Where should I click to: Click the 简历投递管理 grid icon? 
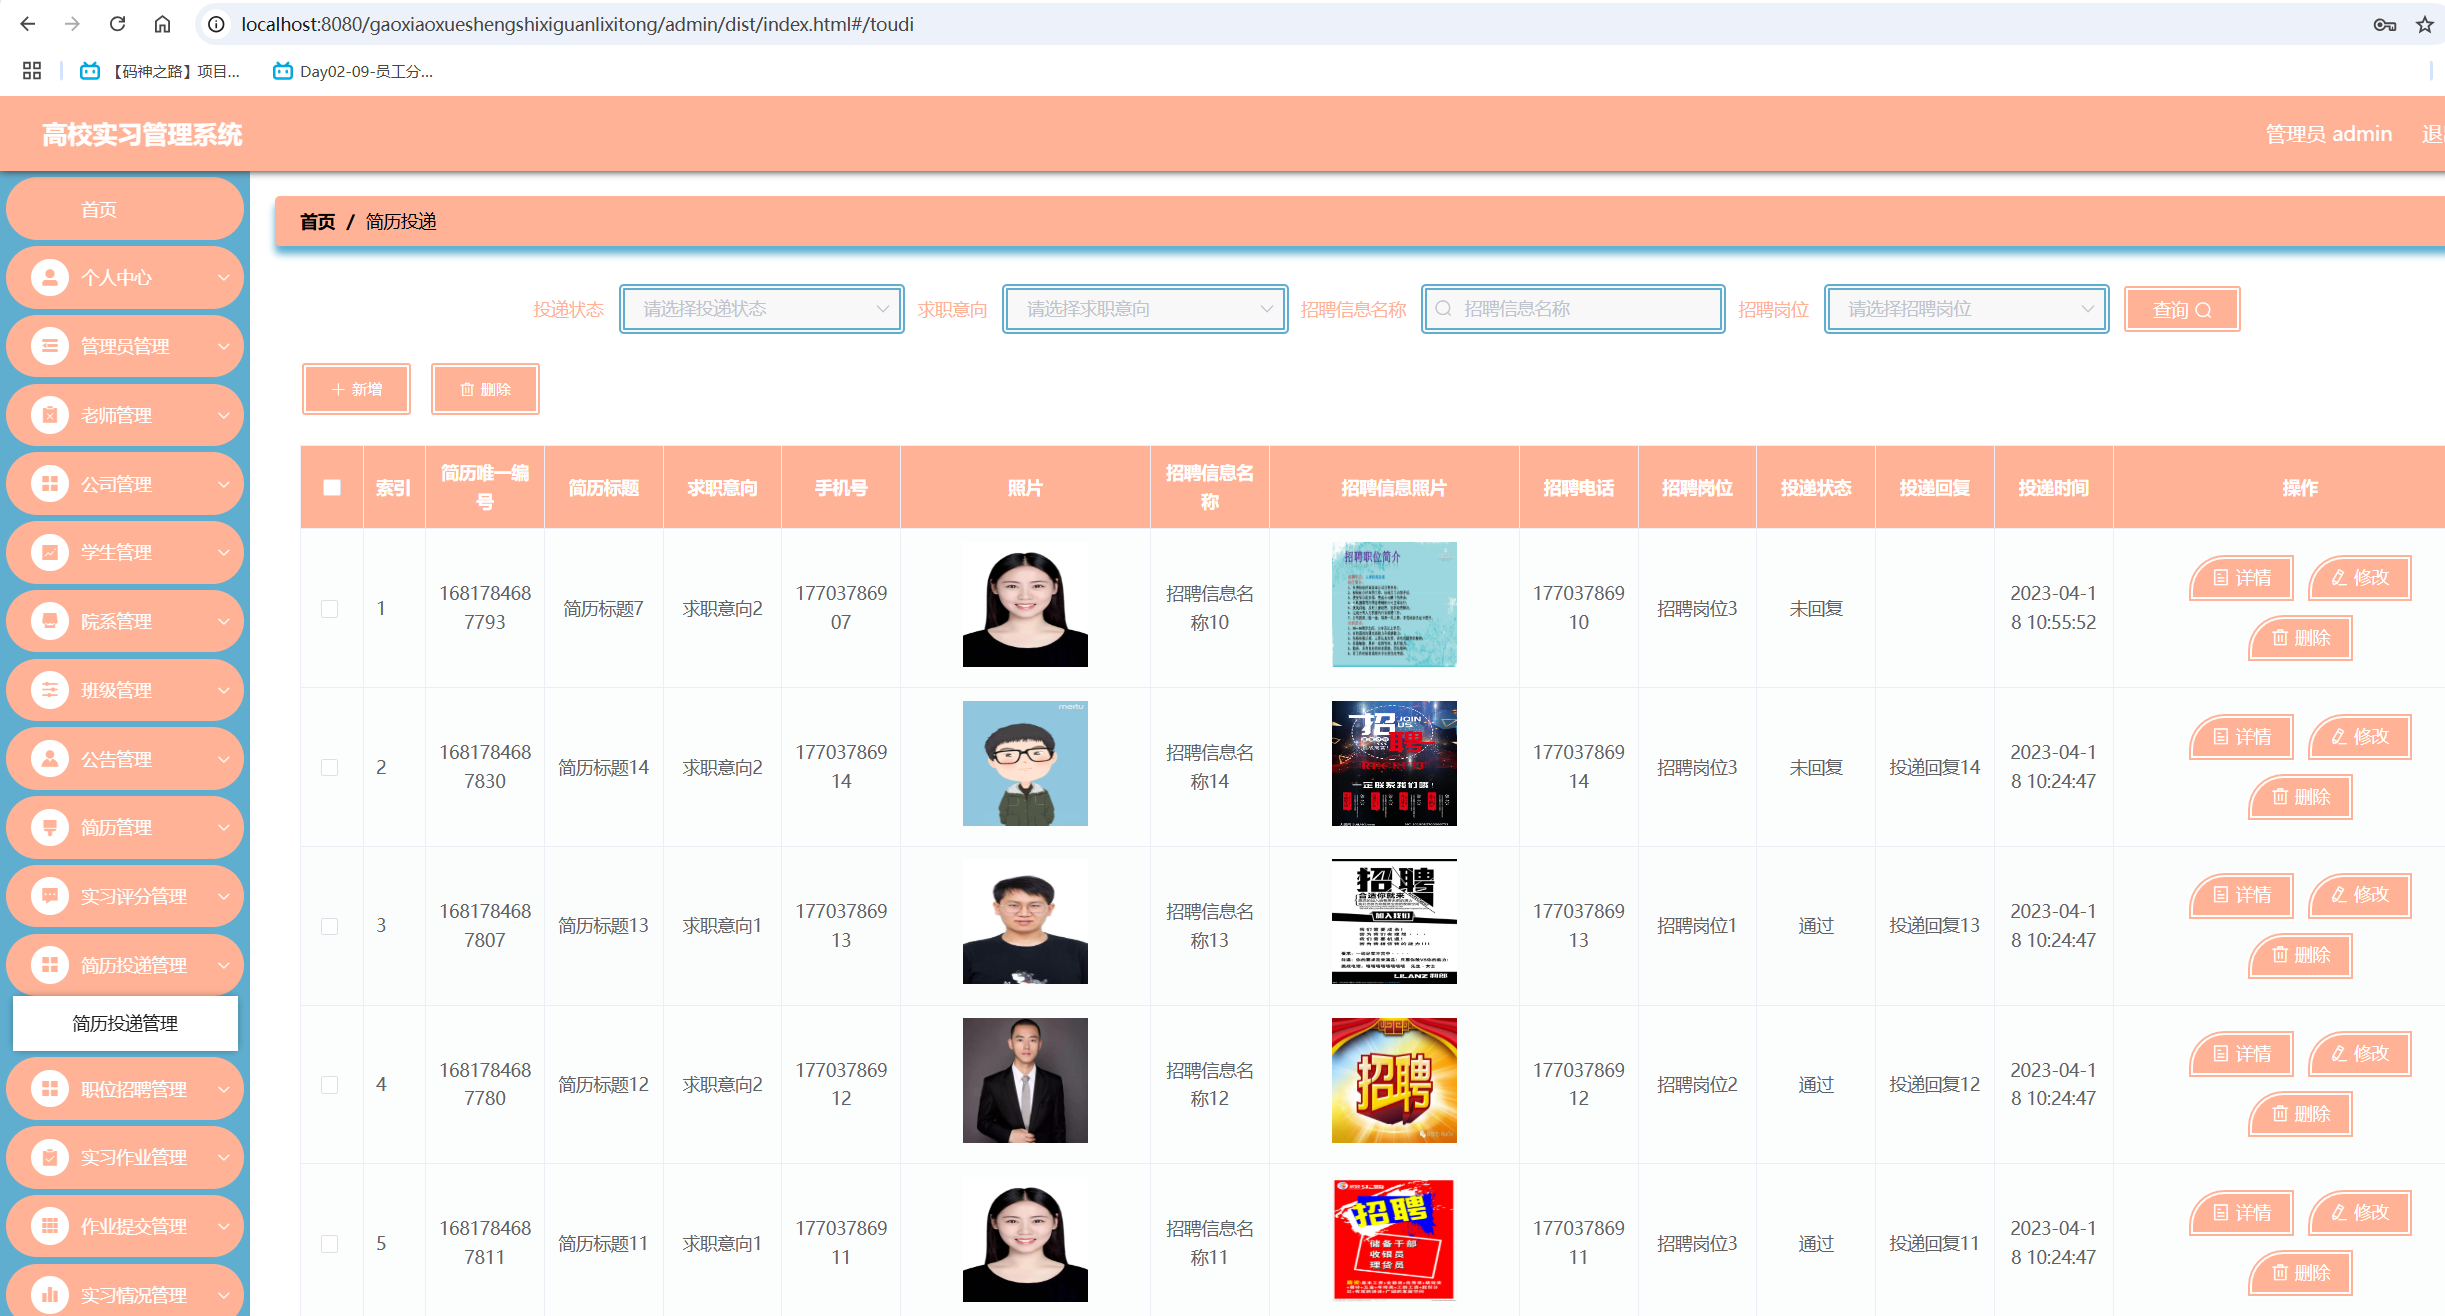click(49, 965)
